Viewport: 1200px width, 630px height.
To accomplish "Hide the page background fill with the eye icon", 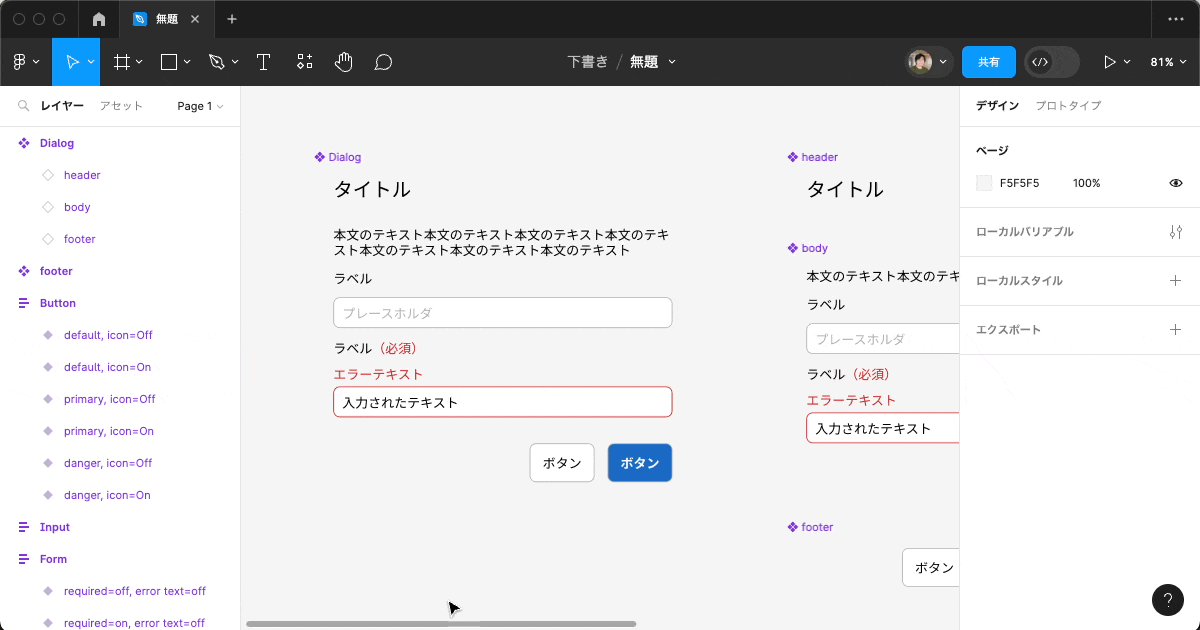I will click(x=1175, y=182).
